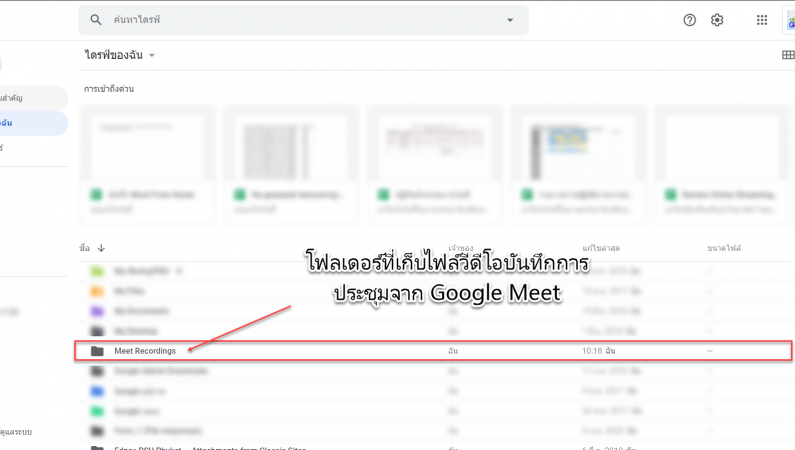795x450 pixels.
Task: Select the Meet Recordings folder name
Action: pyautogui.click(x=145, y=351)
